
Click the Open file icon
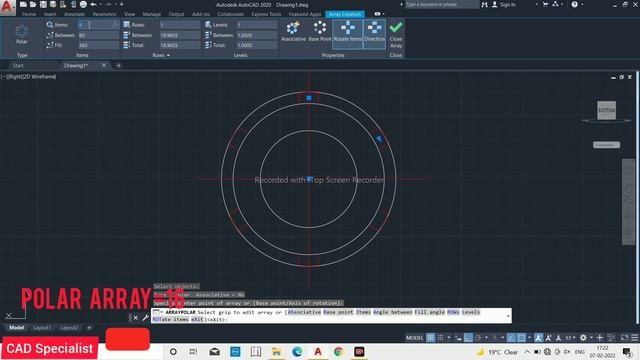(33, 4)
